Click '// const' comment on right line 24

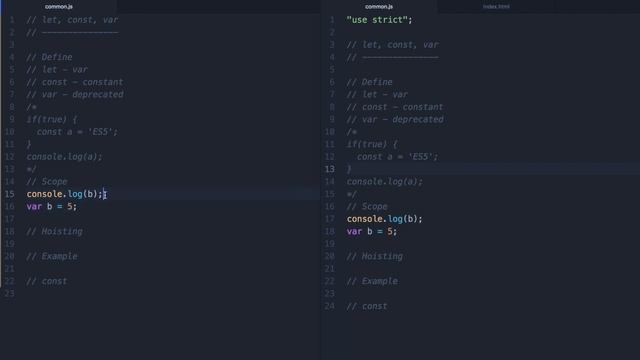click(367, 306)
